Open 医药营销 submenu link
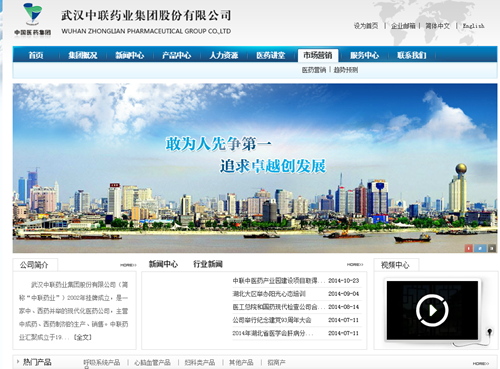The image size is (500, 369). click(314, 70)
